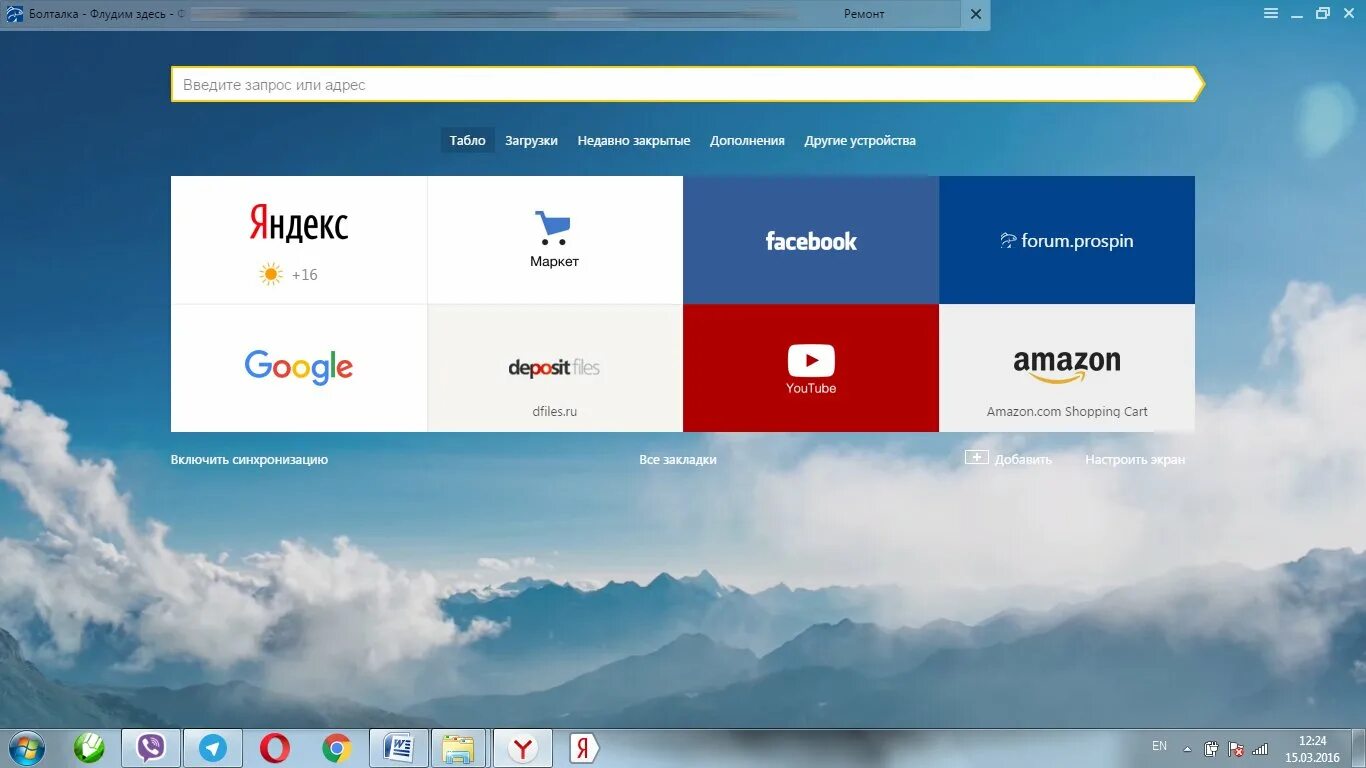Open Viber from the taskbar

(x=151, y=748)
